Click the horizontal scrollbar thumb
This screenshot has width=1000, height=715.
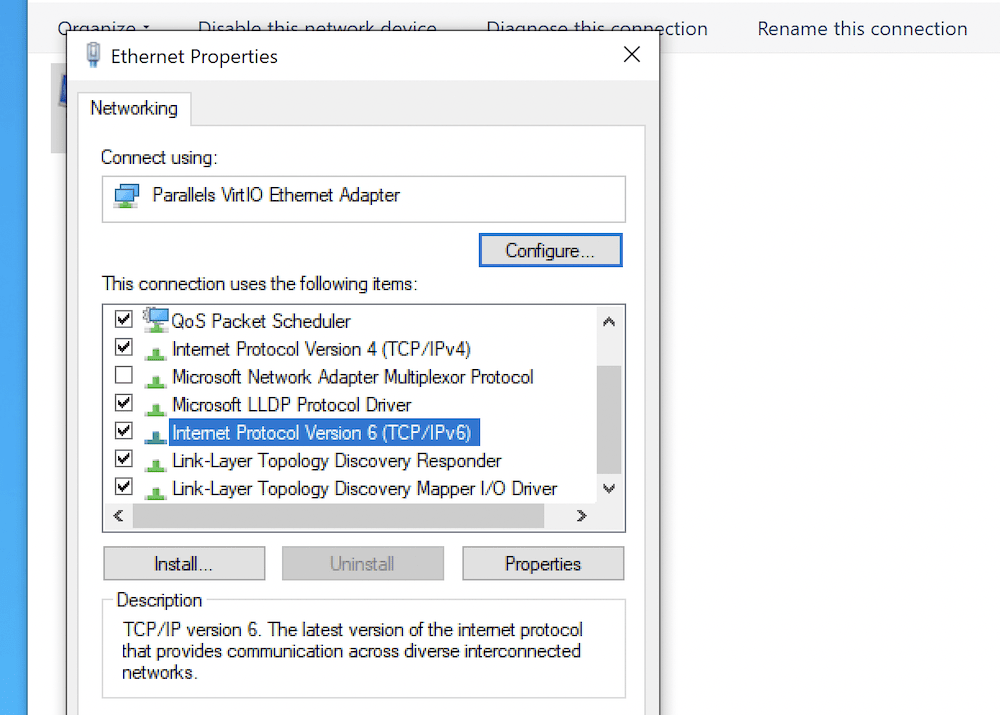pos(338,516)
